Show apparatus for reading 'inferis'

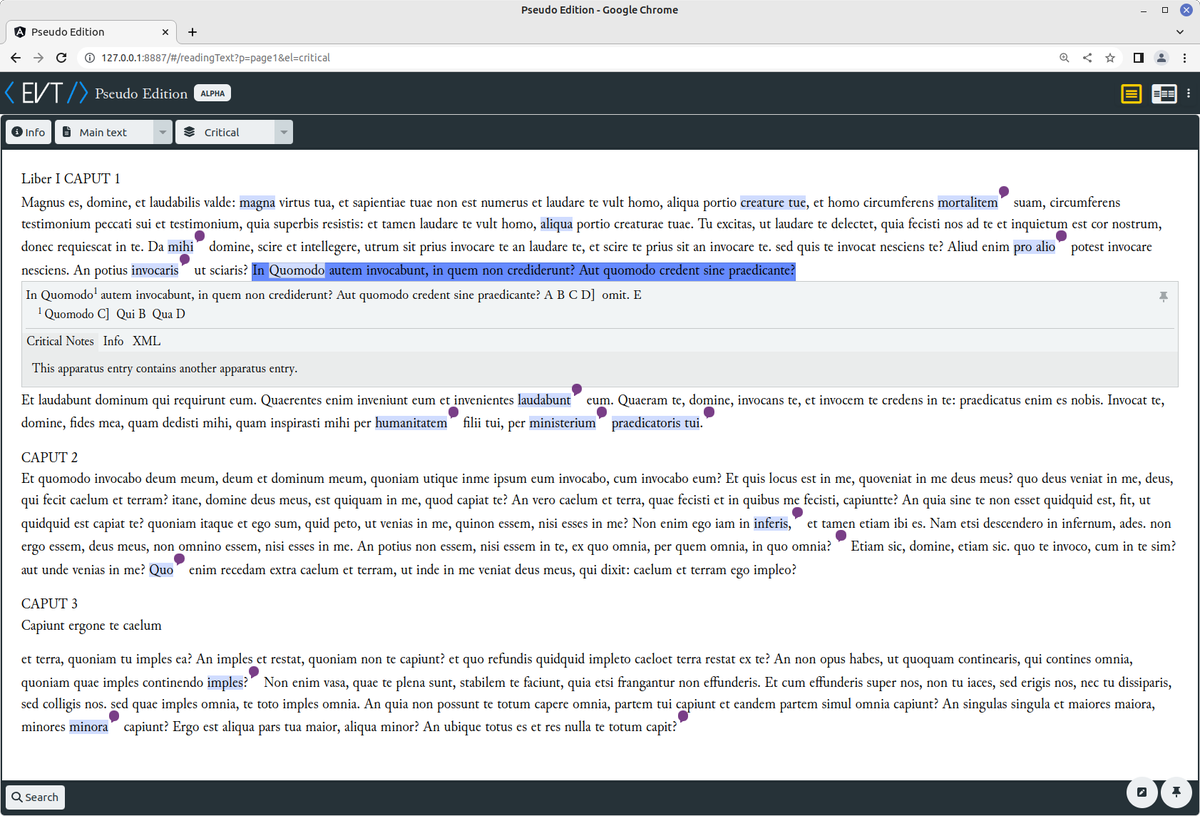771,523
